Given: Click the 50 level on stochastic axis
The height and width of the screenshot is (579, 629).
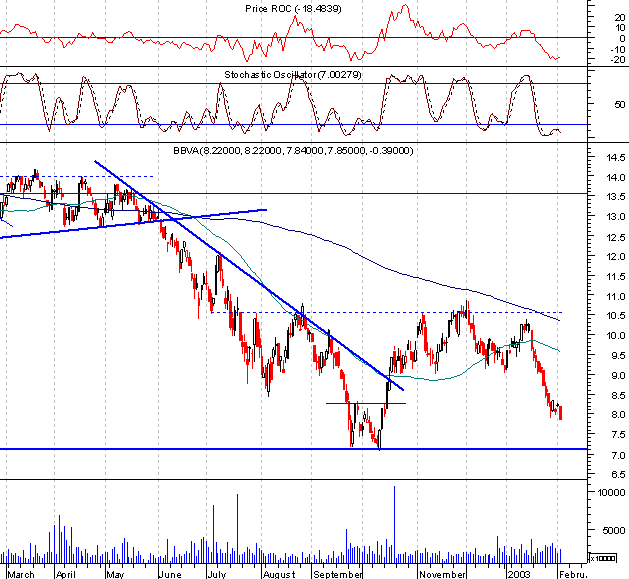Looking at the screenshot, I should point(620,104).
